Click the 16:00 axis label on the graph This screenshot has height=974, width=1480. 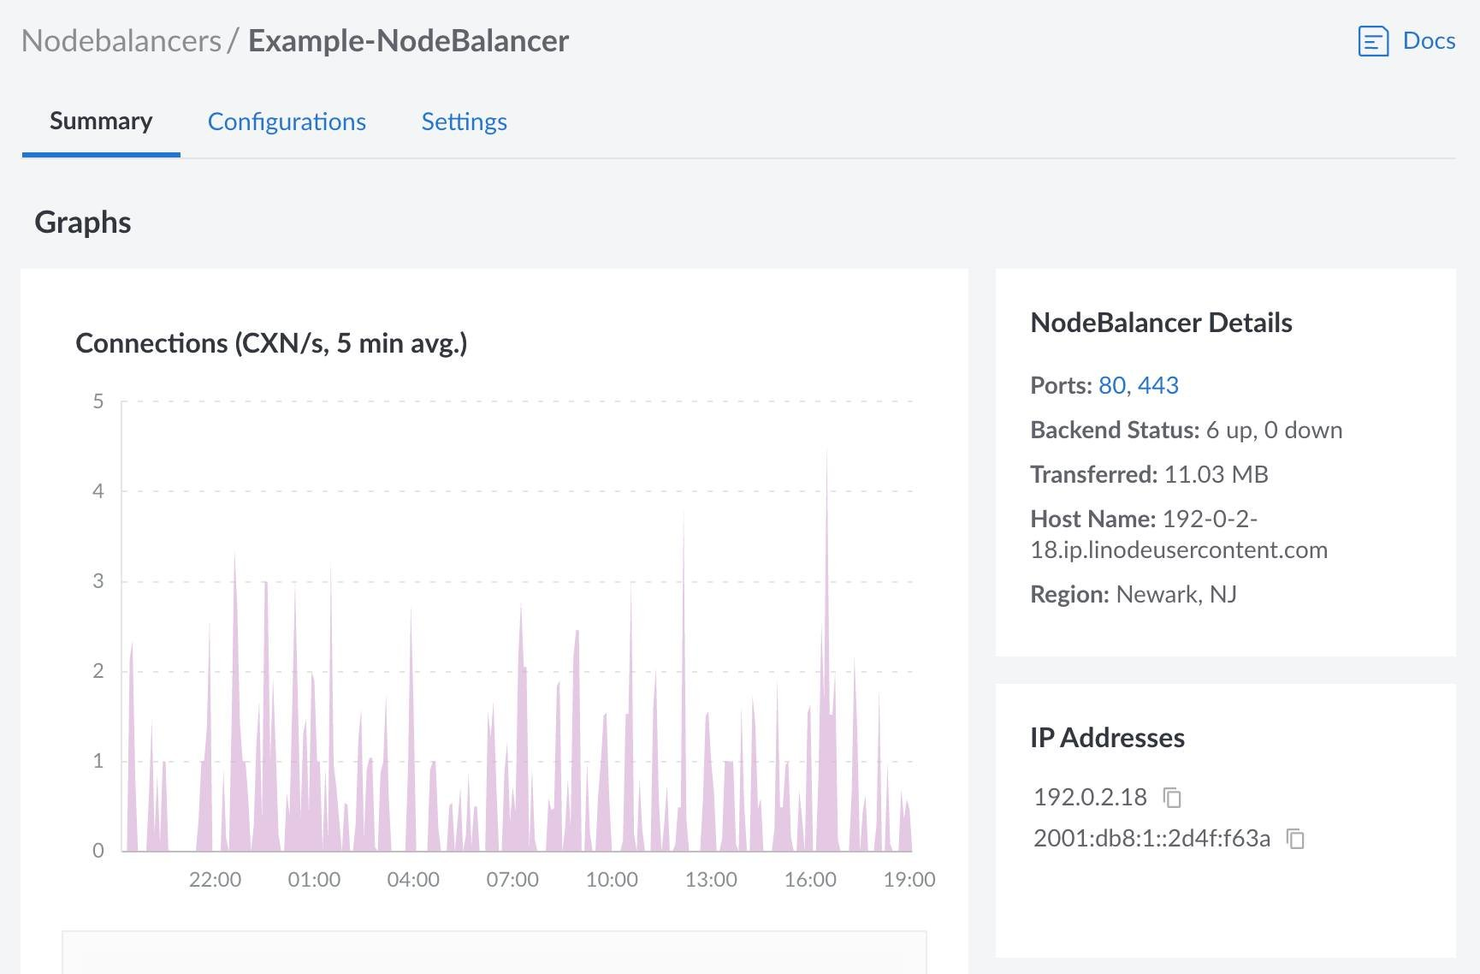pyautogui.click(x=811, y=879)
